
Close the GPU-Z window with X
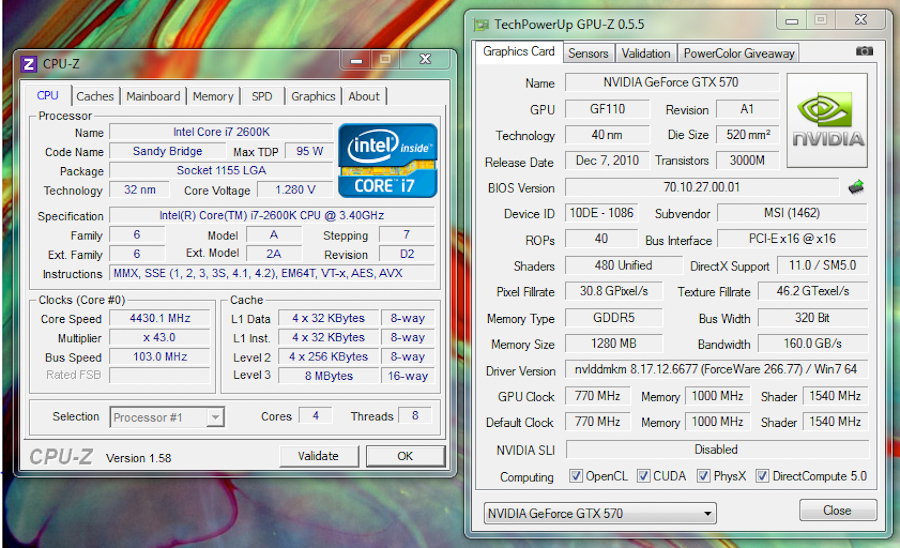click(860, 20)
